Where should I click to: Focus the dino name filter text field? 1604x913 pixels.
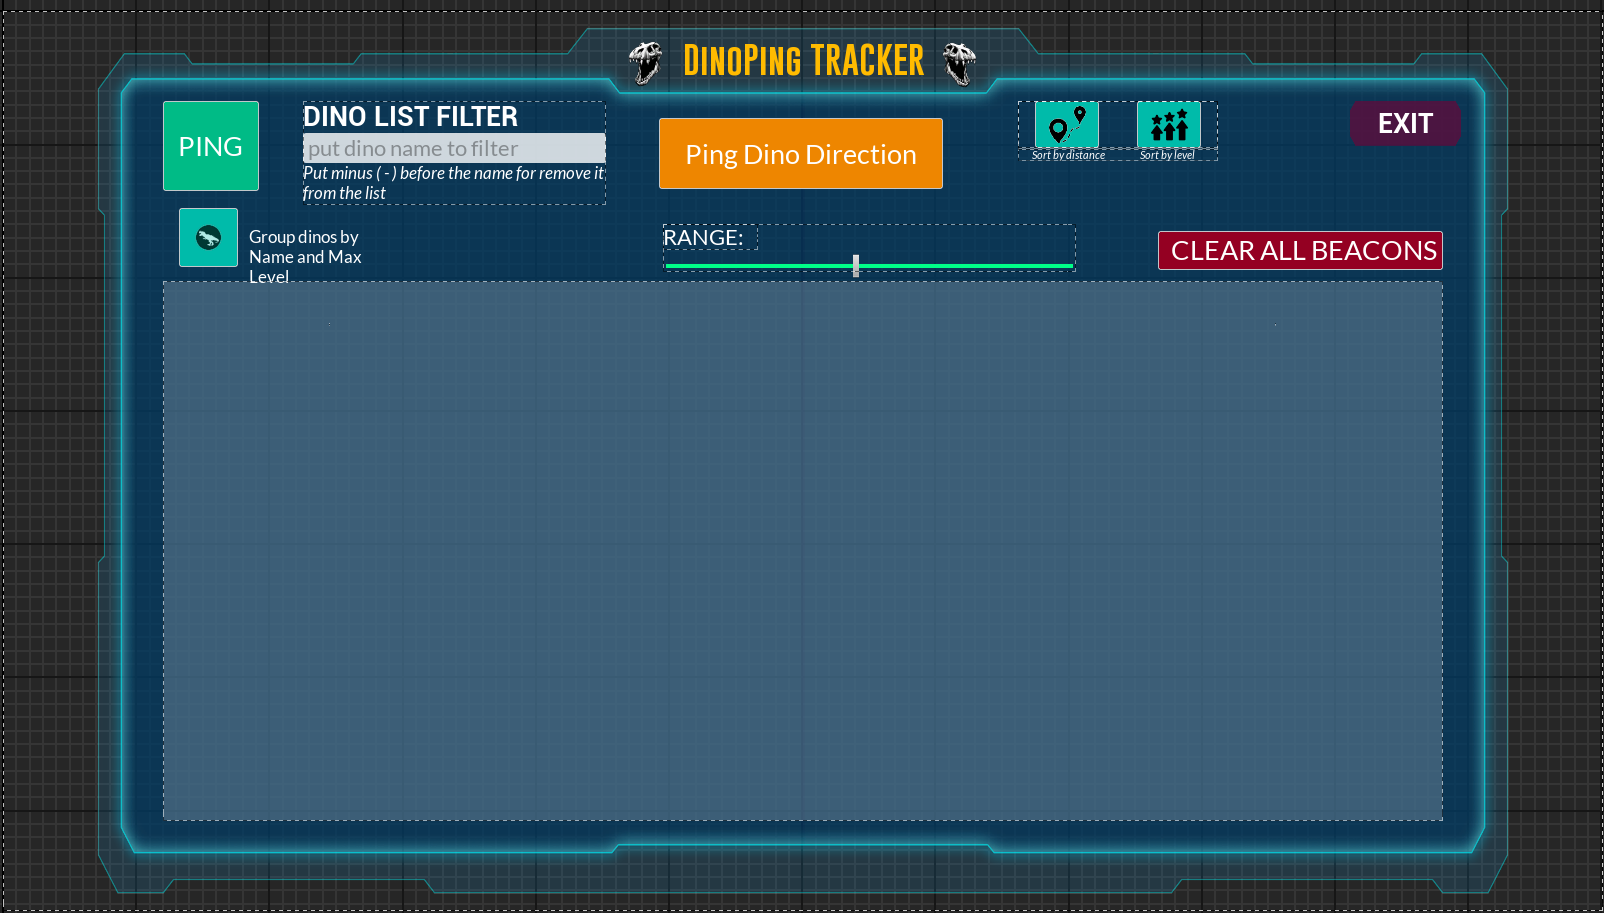click(x=454, y=149)
